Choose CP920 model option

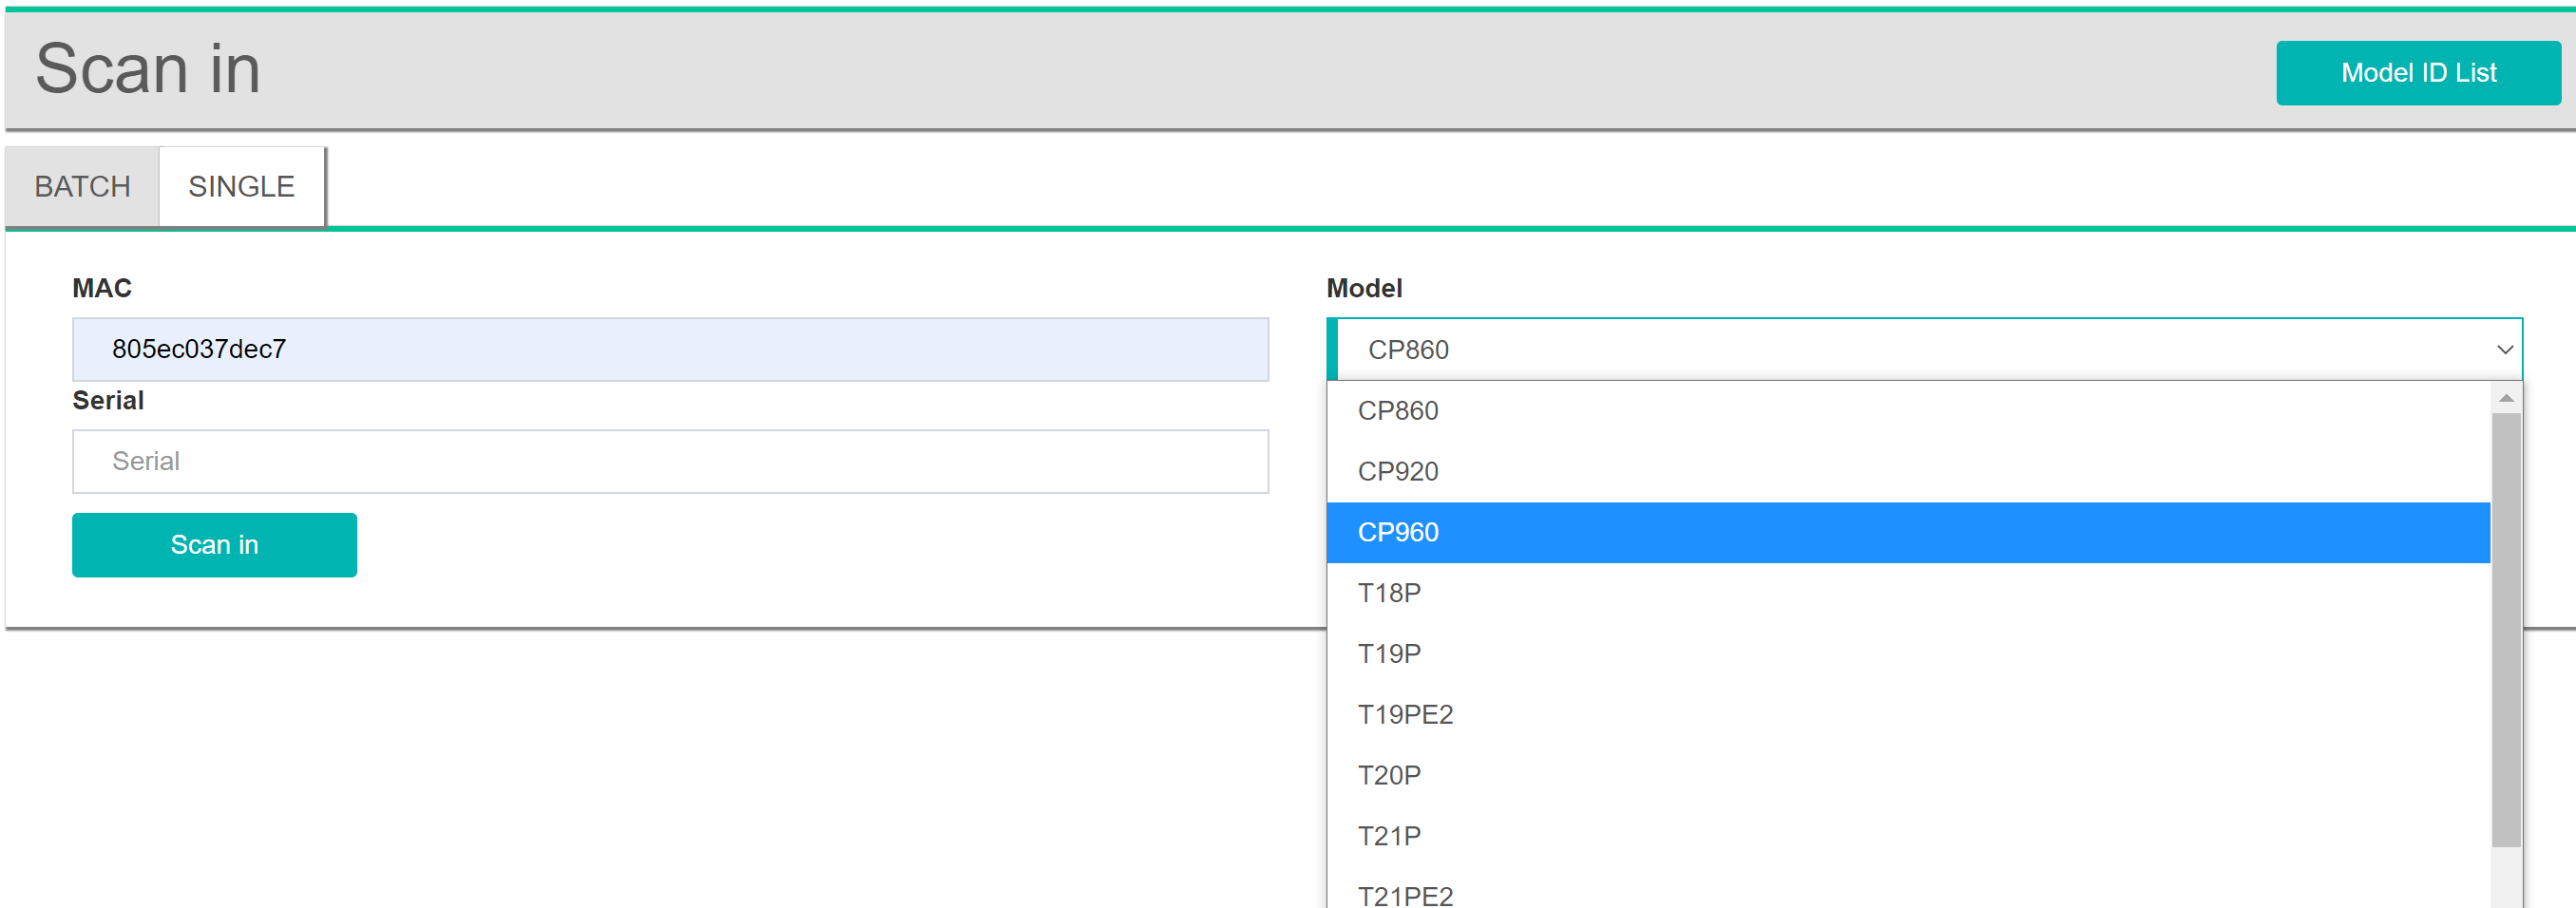coord(1908,472)
